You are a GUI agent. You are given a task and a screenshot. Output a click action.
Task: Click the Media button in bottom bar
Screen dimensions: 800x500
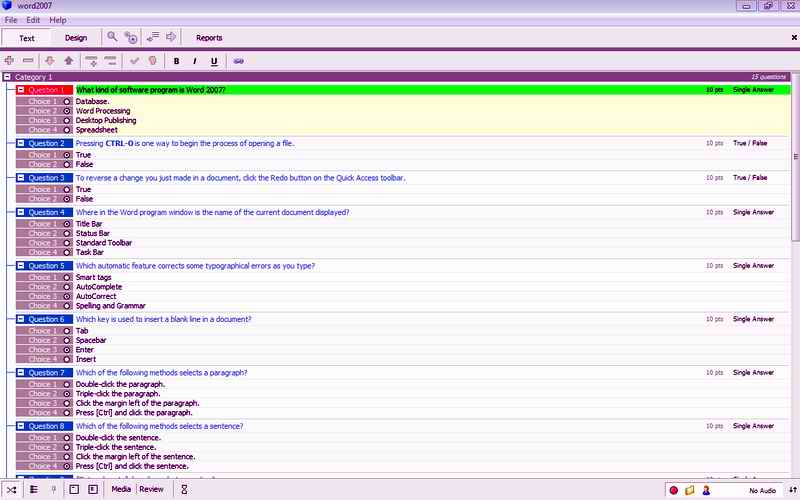121,489
